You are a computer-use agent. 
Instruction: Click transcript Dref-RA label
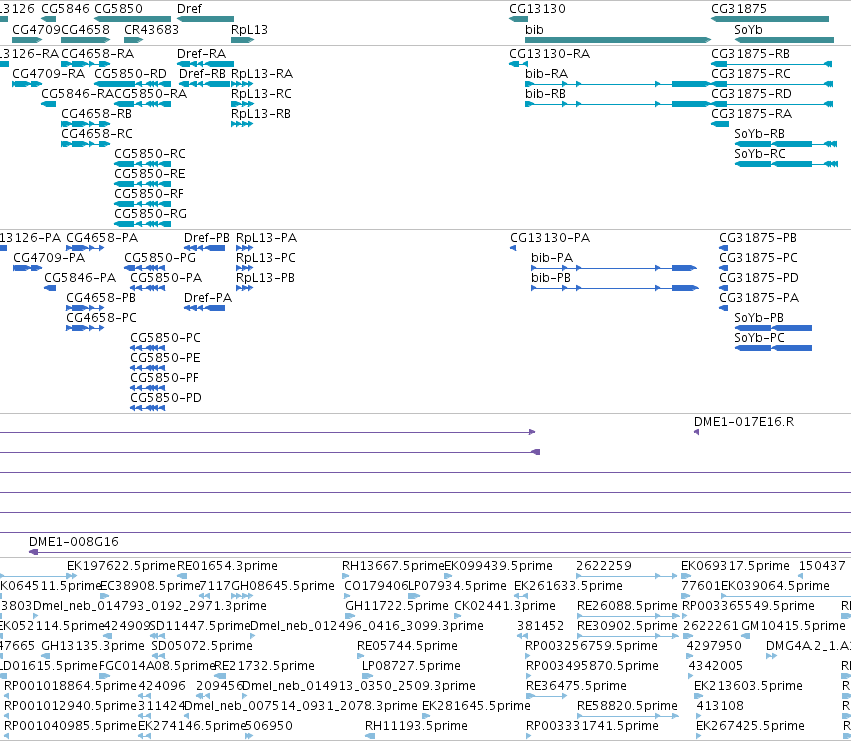pos(201,54)
